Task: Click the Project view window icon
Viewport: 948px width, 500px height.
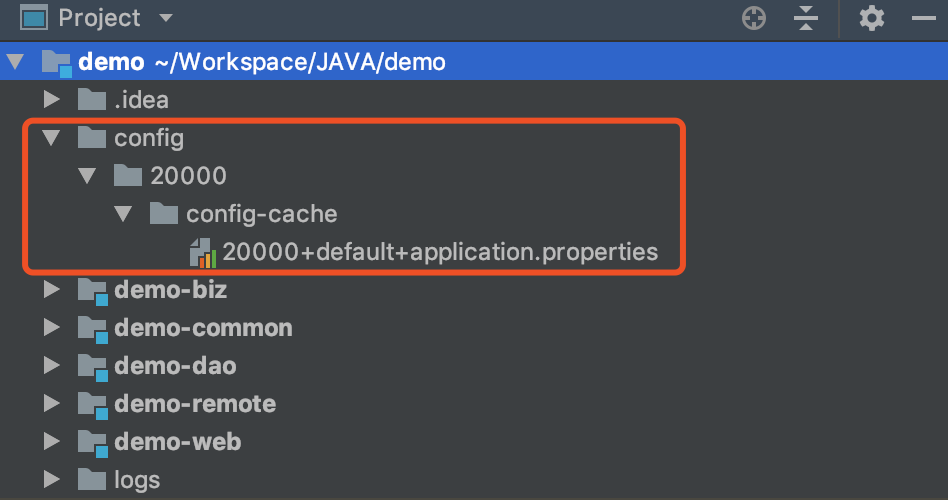Action: [33, 18]
